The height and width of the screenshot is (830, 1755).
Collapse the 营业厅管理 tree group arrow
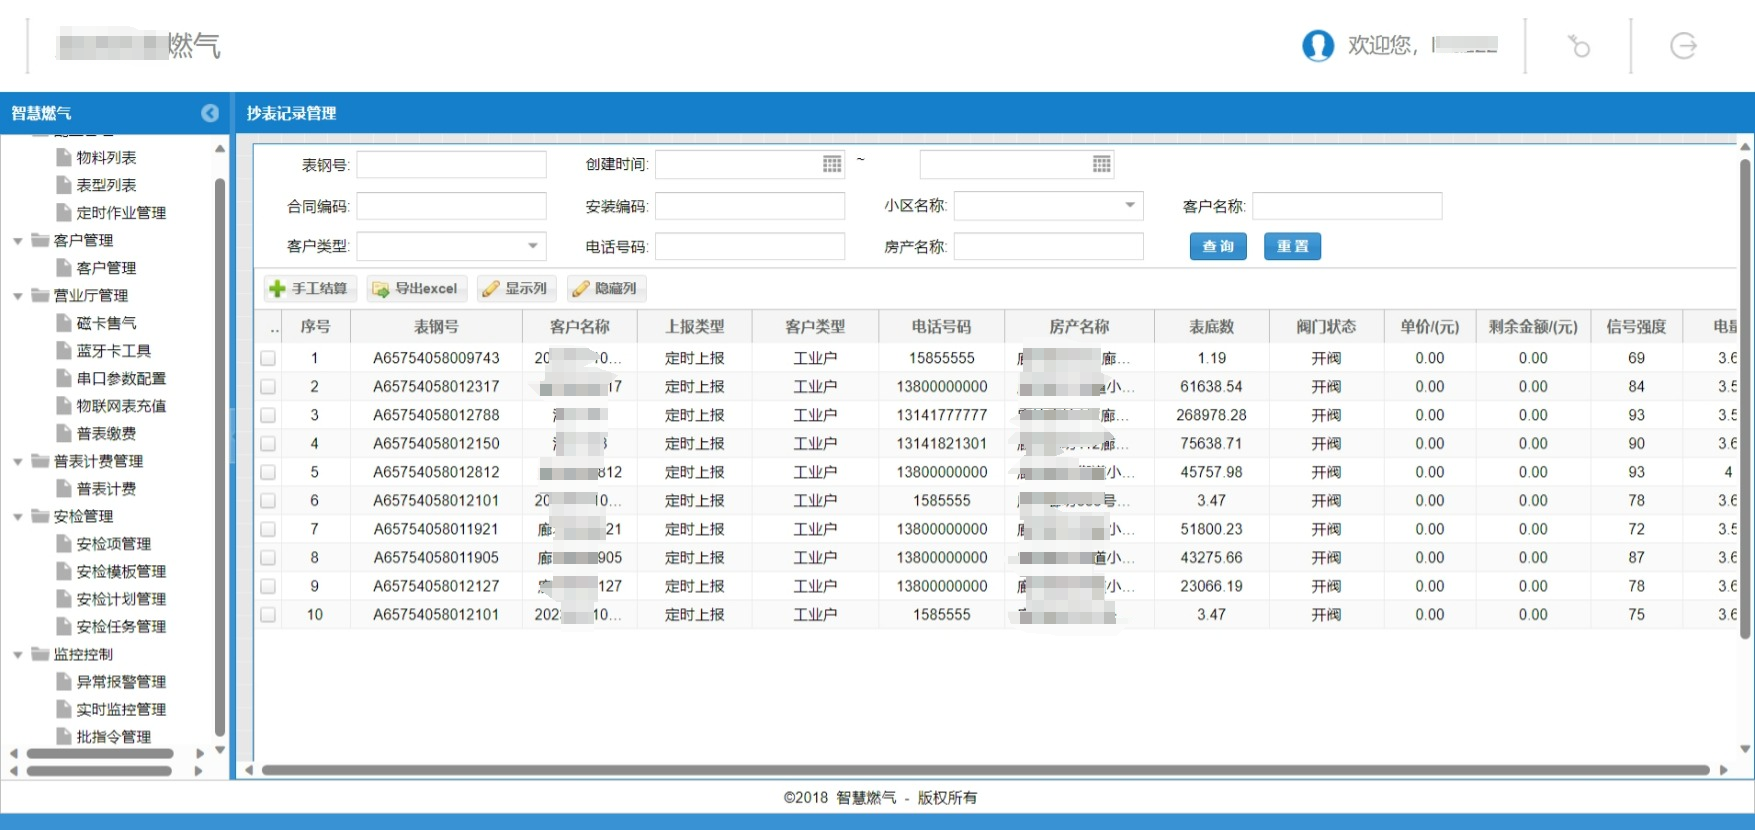tap(18, 296)
